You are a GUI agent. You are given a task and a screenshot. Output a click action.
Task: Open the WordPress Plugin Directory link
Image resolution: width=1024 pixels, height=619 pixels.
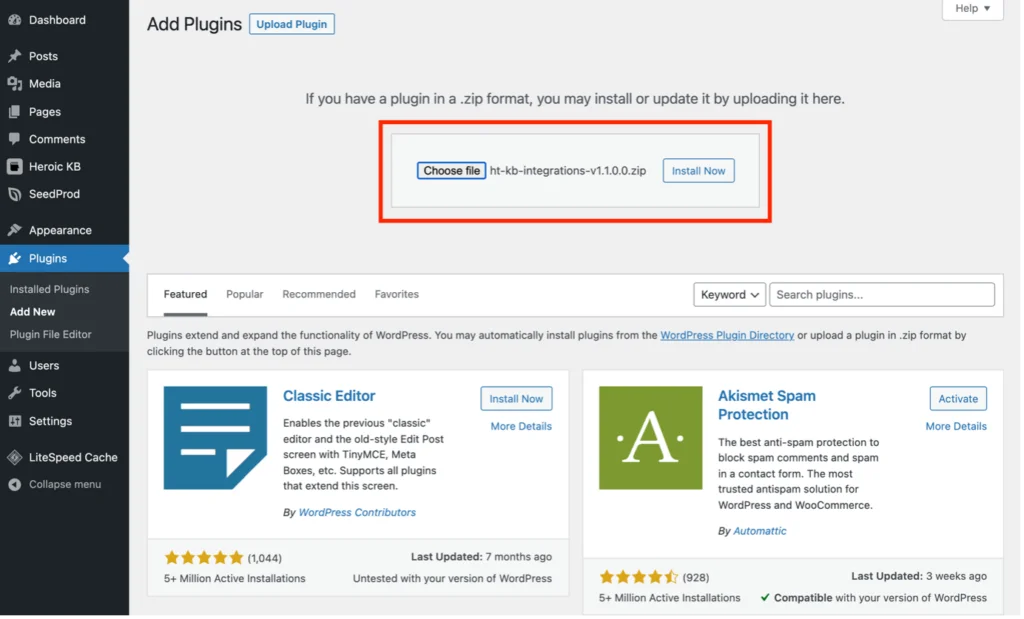click(x=728, y=336)
